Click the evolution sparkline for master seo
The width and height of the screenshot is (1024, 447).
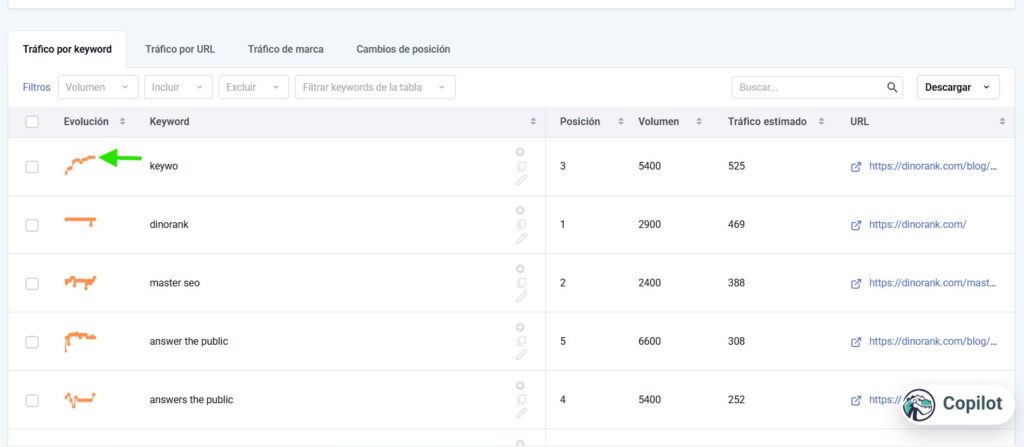point(80,282)
